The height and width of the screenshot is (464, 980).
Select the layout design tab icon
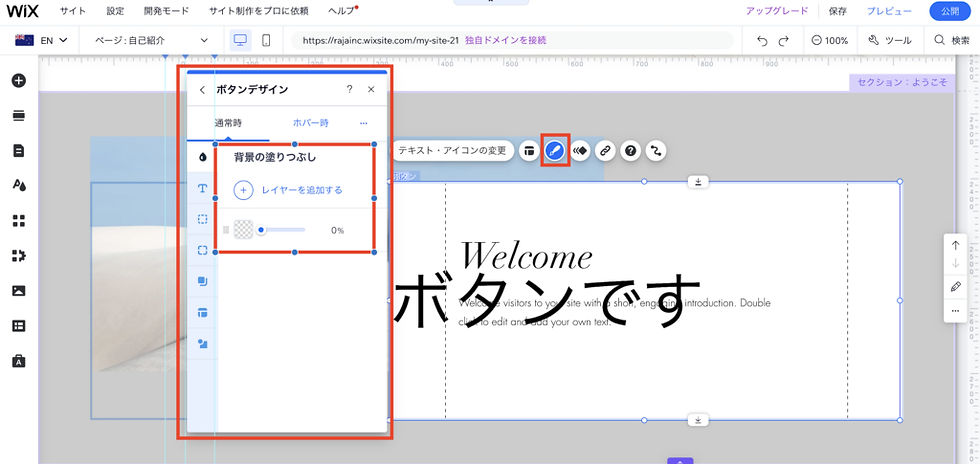[x=202, y=312]
